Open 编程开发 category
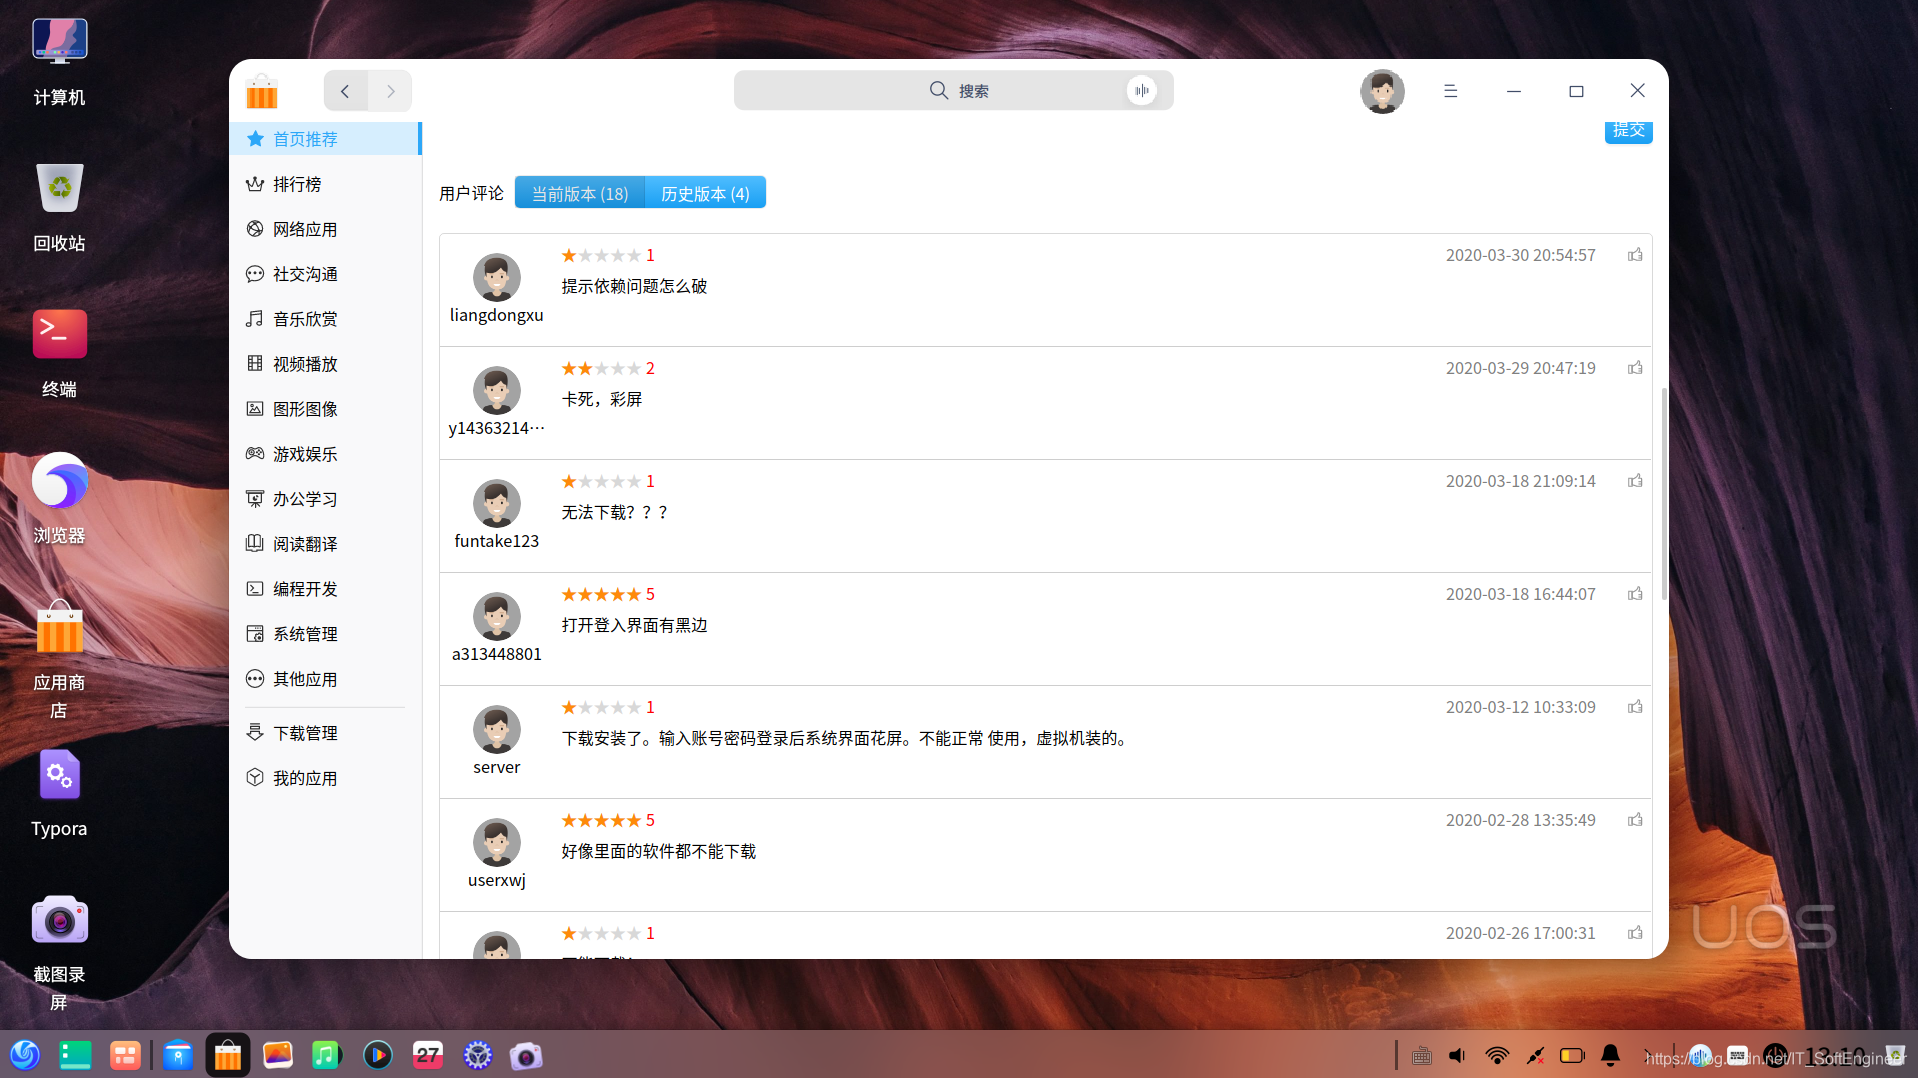This screenshot has width=1918, height=1078. pos(325,589)
